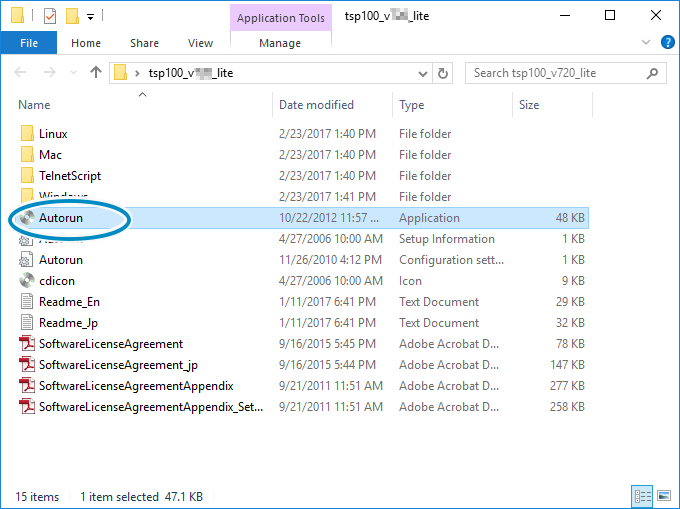Screen dimensions: 680x509
Task: Click the Linux folder icon
Action: coord(28,134)
